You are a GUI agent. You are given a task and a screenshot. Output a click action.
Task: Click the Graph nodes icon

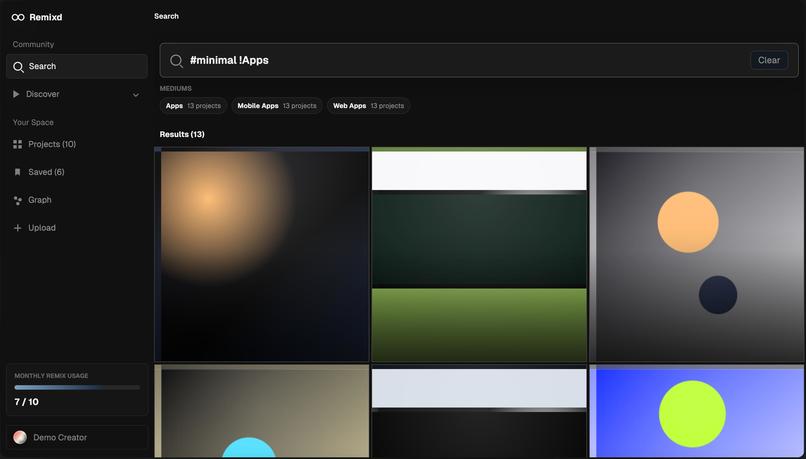(x=17, y=200)
